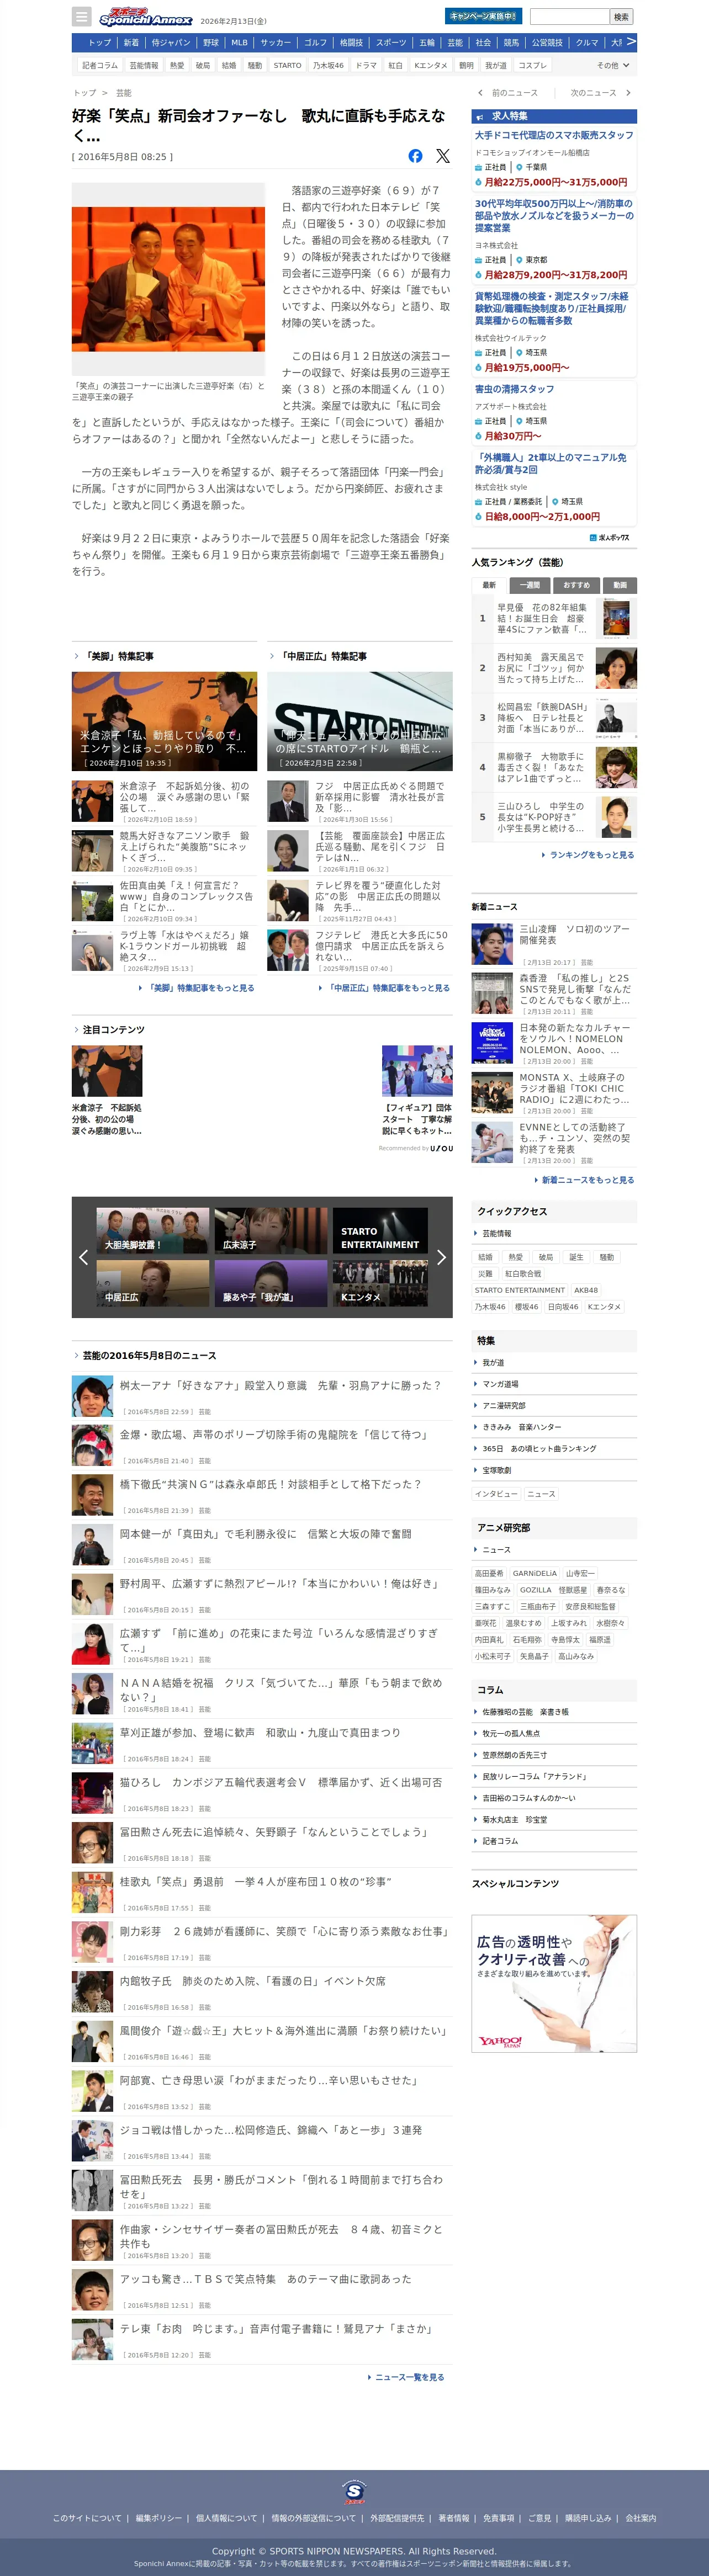Screen dimensions: 709x2576
Task: Click the Sponichi Annex logo
Action: 145,17
